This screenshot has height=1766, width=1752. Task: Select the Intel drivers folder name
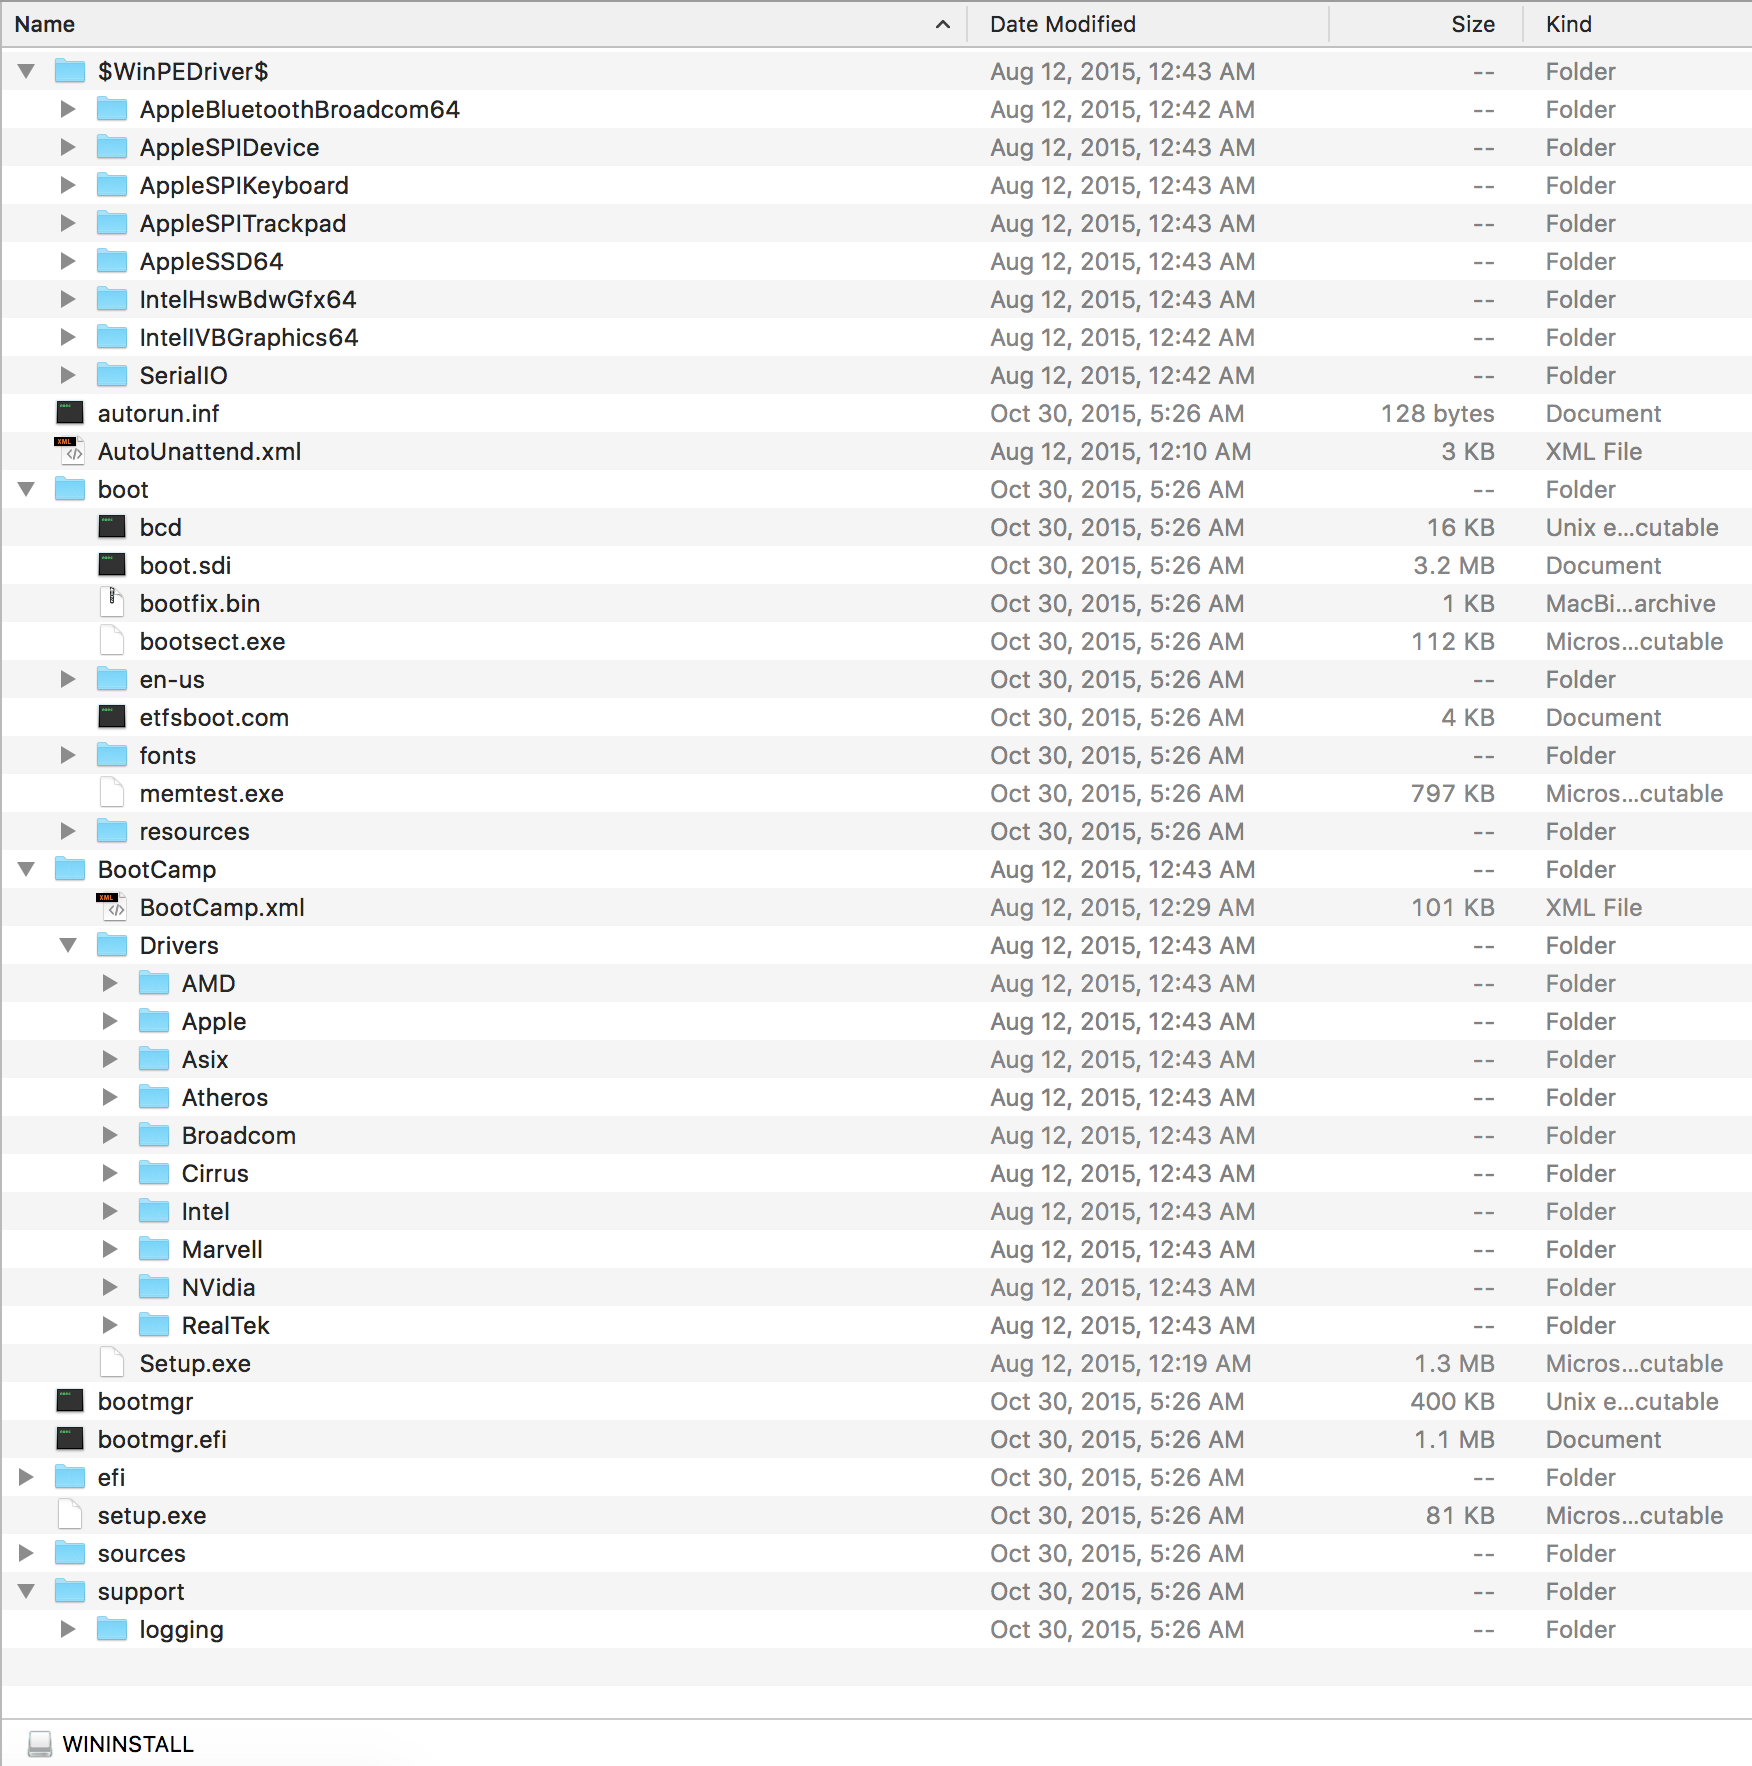(206, 1211)
